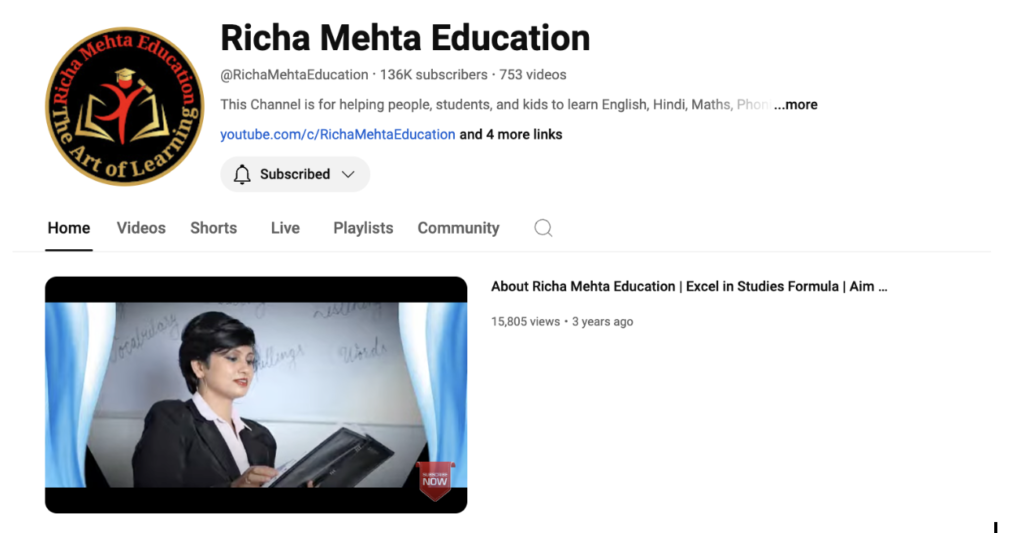Click the notification bell icon

pyautogui.click(x=242, y=174)
